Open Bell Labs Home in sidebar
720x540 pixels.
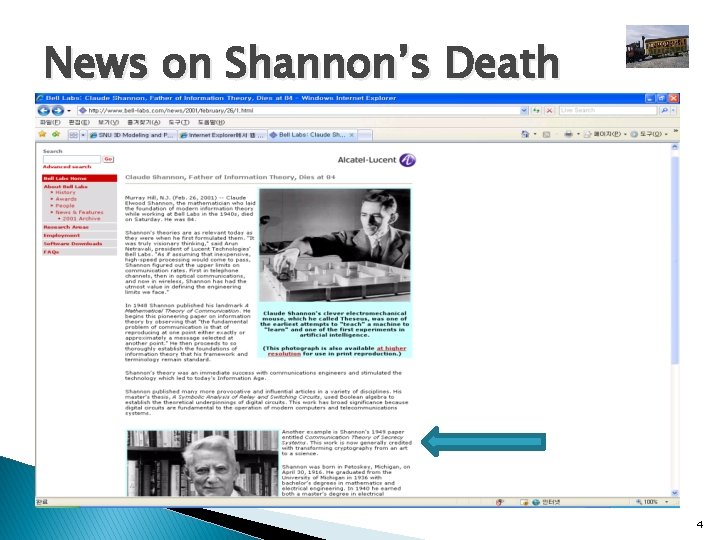[79, 179]
